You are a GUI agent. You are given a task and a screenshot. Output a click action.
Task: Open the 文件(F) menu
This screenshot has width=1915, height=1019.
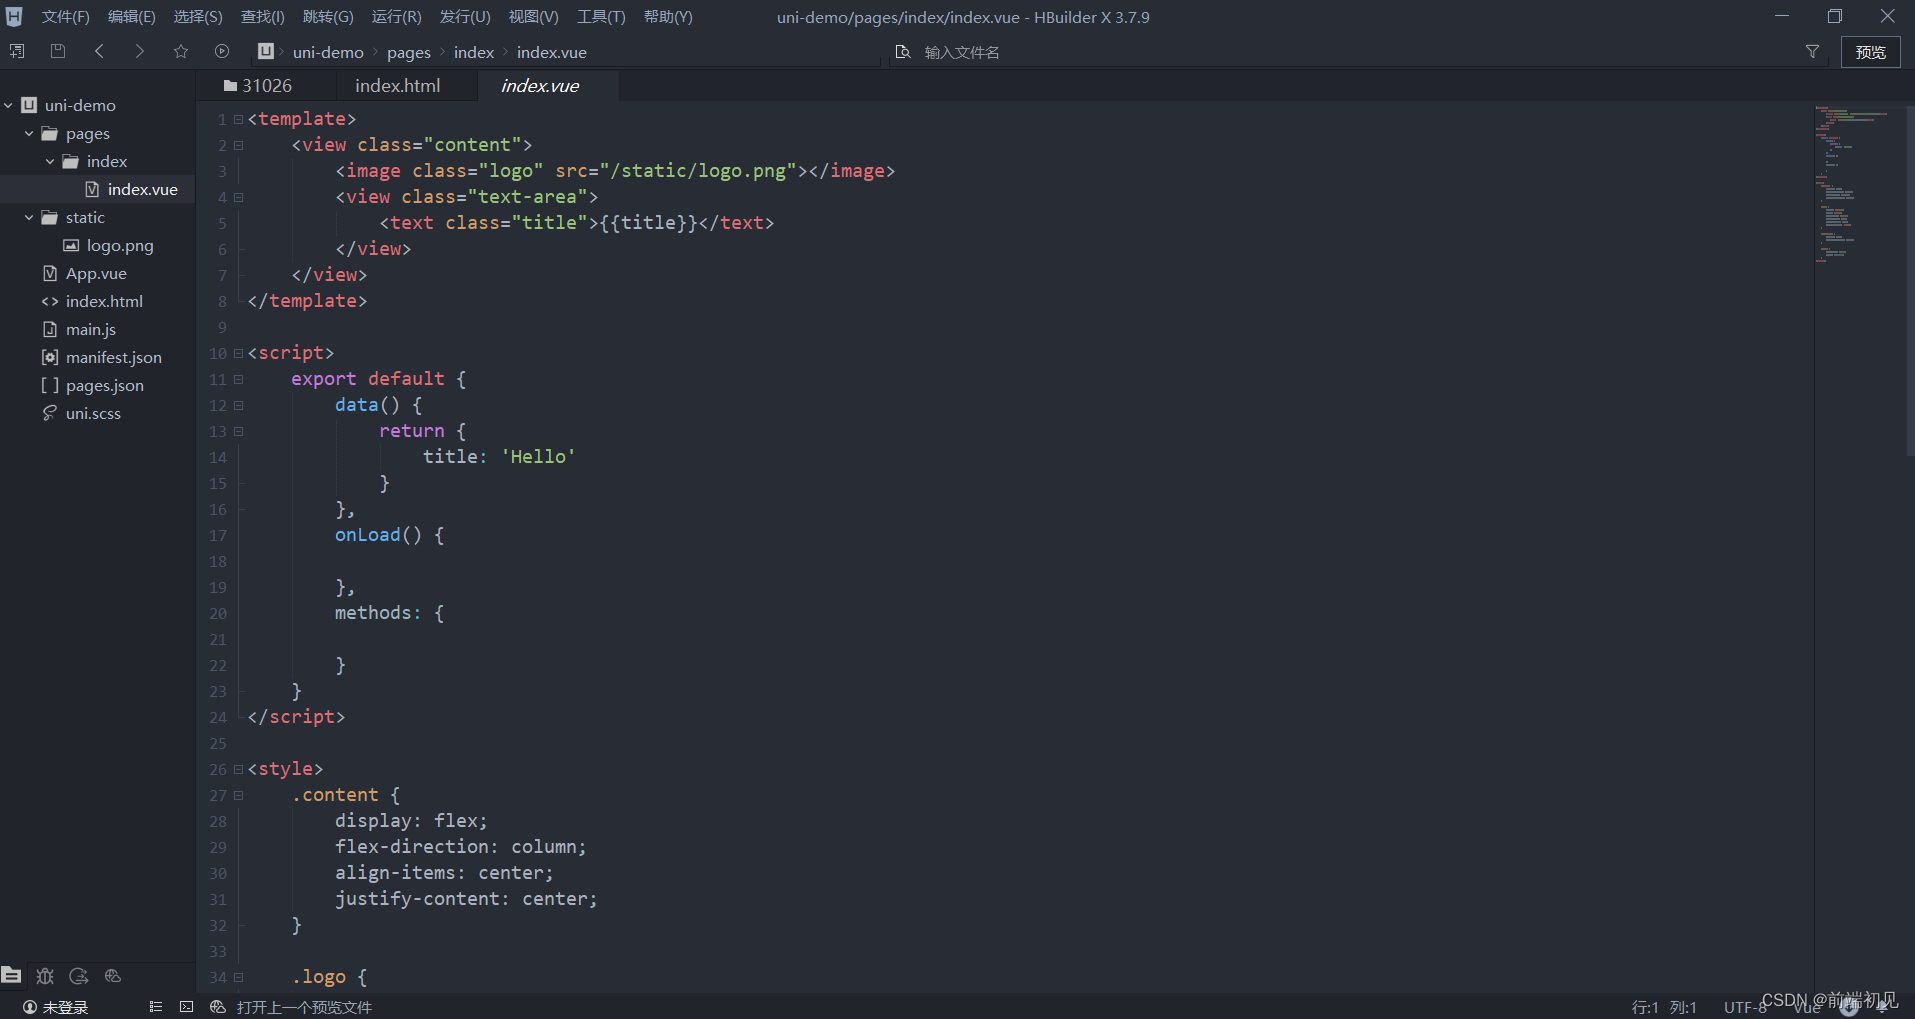65,17
